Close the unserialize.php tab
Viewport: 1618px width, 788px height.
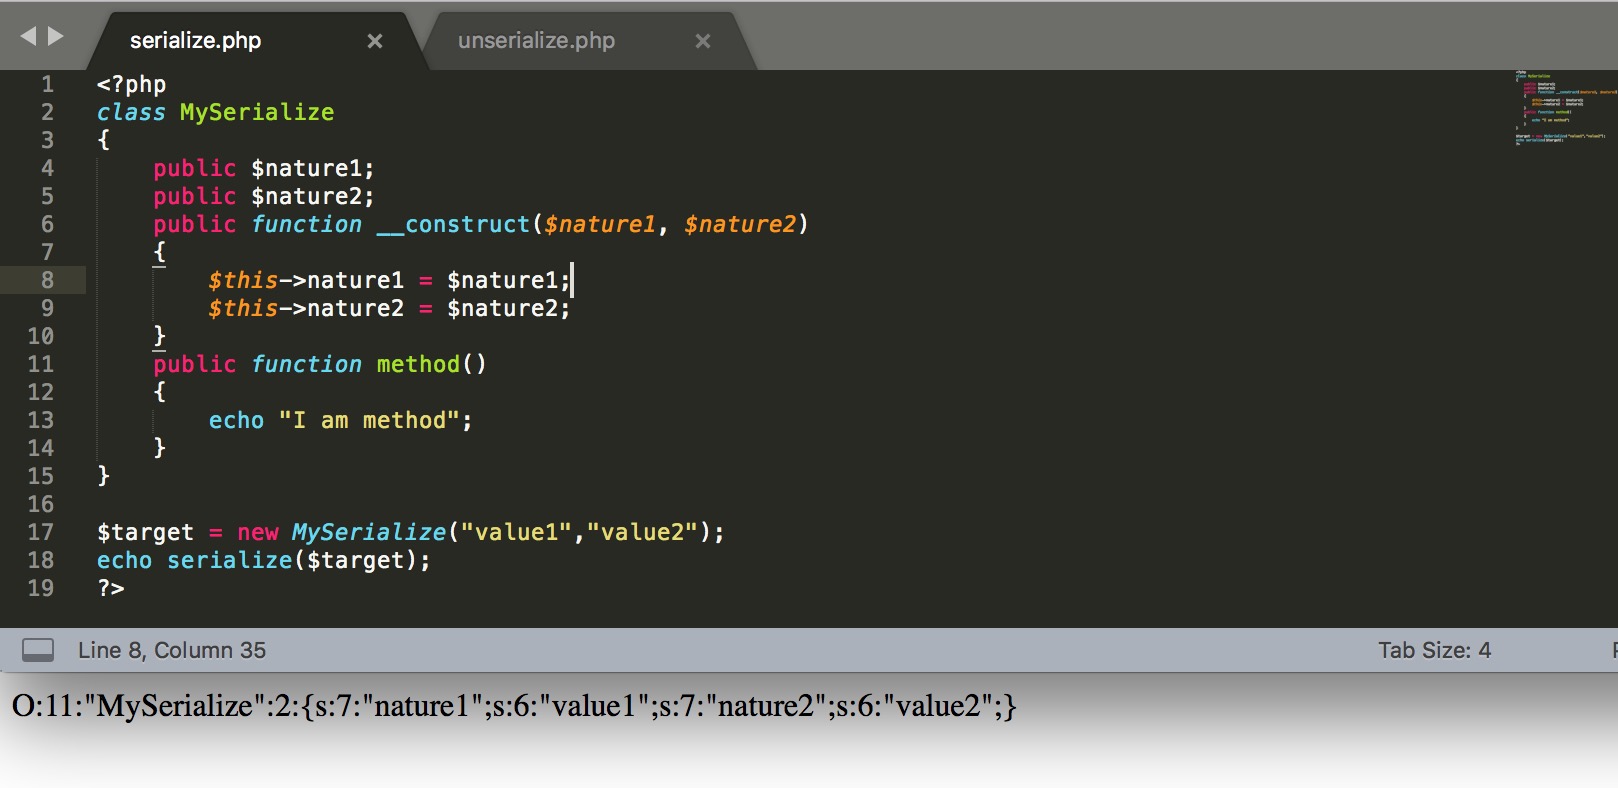coord(703,41)
